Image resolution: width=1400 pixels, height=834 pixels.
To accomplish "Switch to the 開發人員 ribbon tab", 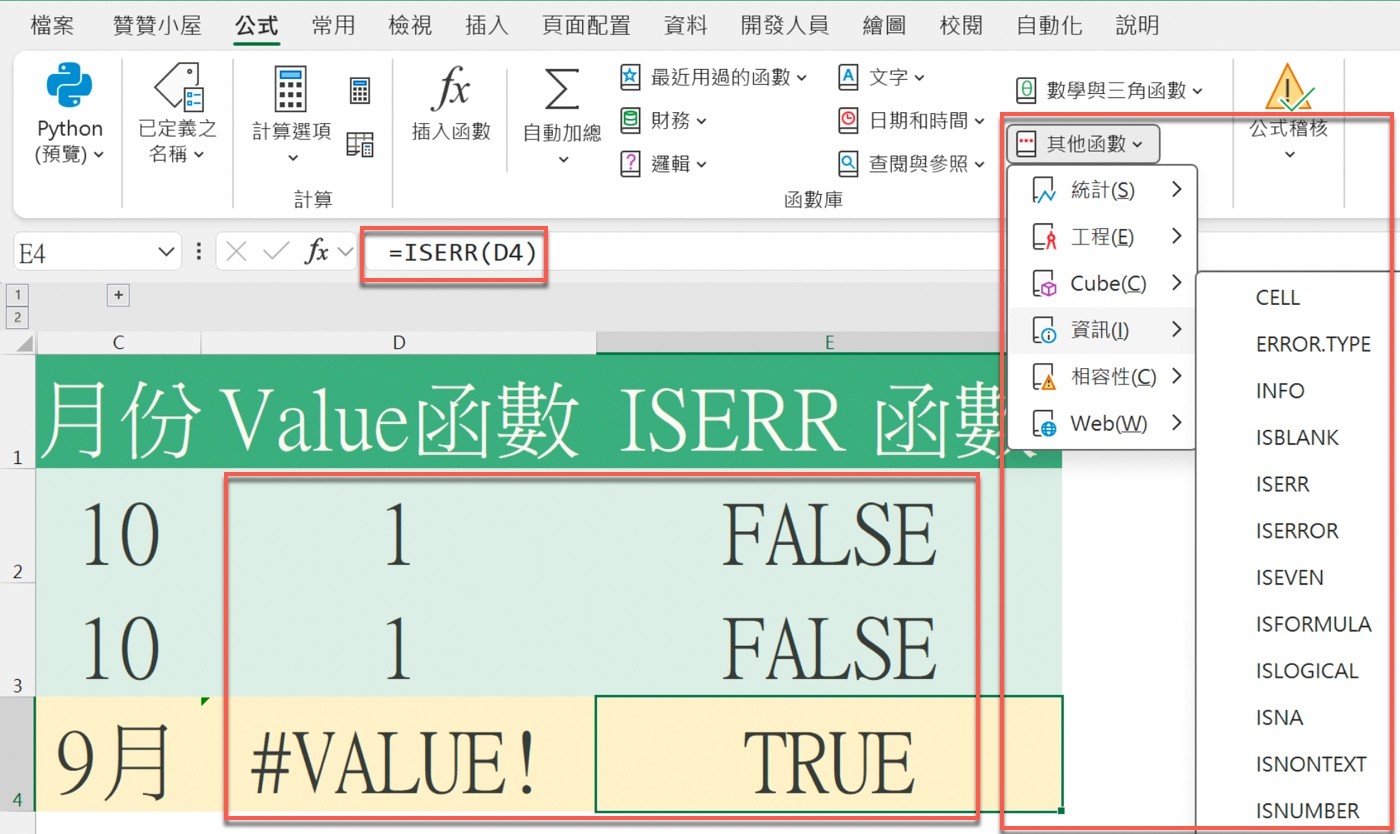I will coord(785,25).
